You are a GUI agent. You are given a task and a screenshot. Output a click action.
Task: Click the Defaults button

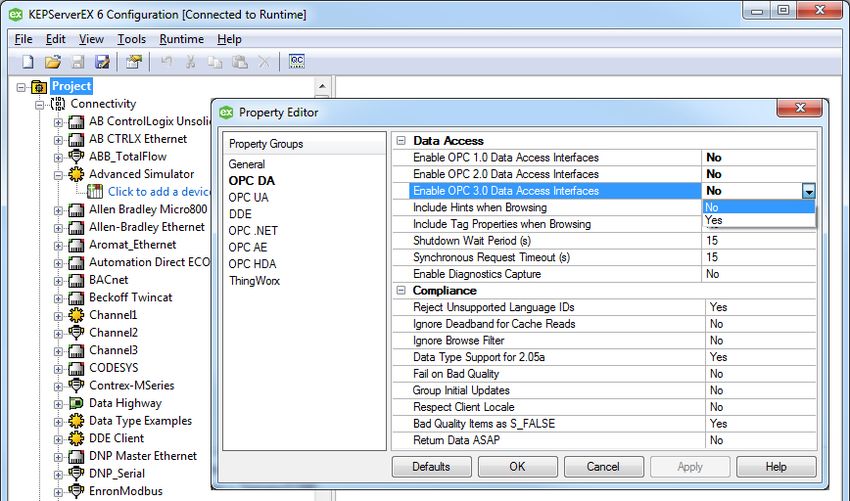(x=432, y=467)
